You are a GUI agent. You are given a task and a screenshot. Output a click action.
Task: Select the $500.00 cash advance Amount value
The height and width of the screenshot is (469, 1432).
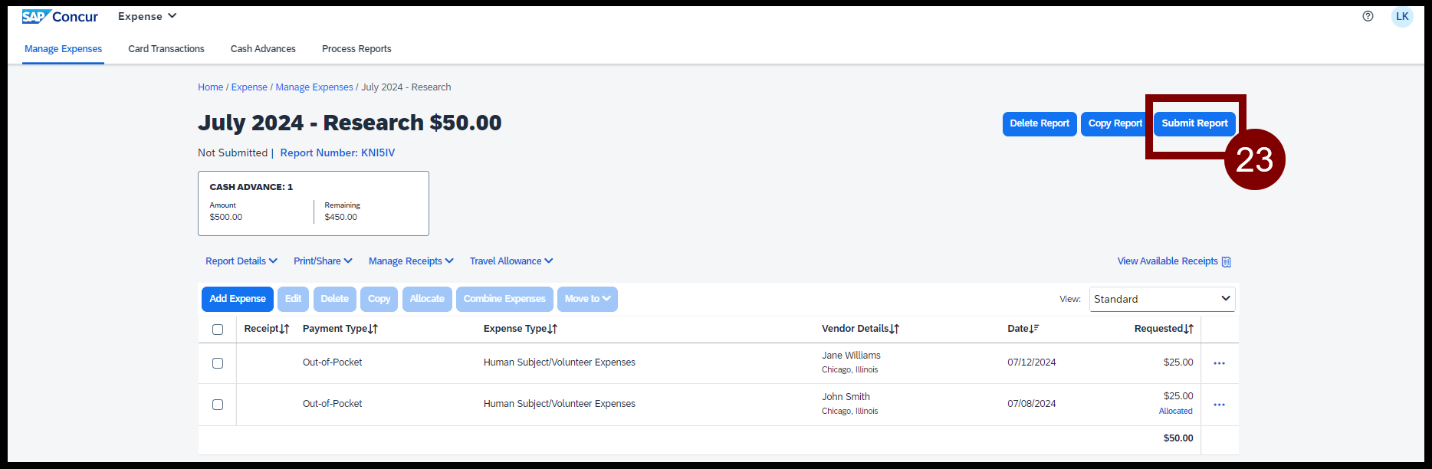pyautogui.click(x=226, y=217)
